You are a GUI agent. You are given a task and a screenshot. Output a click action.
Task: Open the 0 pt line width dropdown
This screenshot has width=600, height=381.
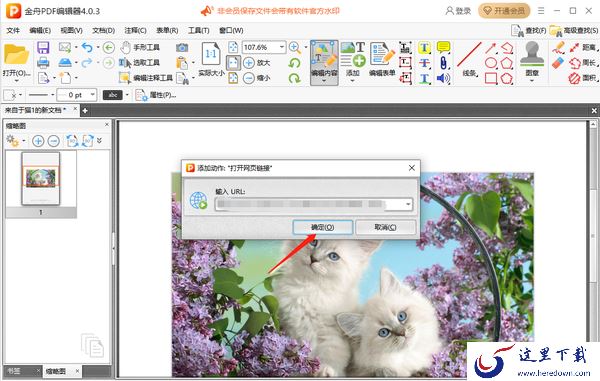92,94
